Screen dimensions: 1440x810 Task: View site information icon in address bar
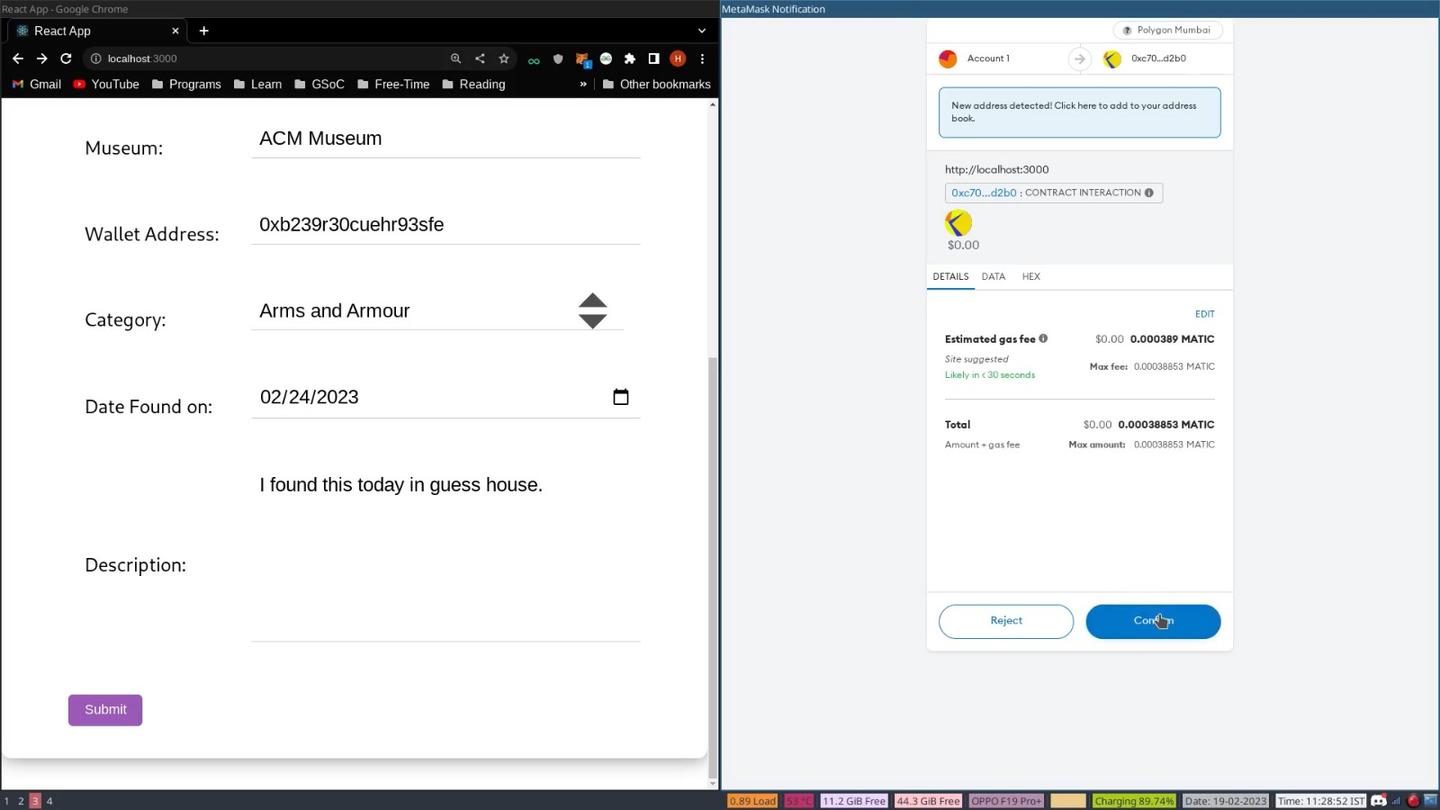pyautogui.click(x=96, y=59)
